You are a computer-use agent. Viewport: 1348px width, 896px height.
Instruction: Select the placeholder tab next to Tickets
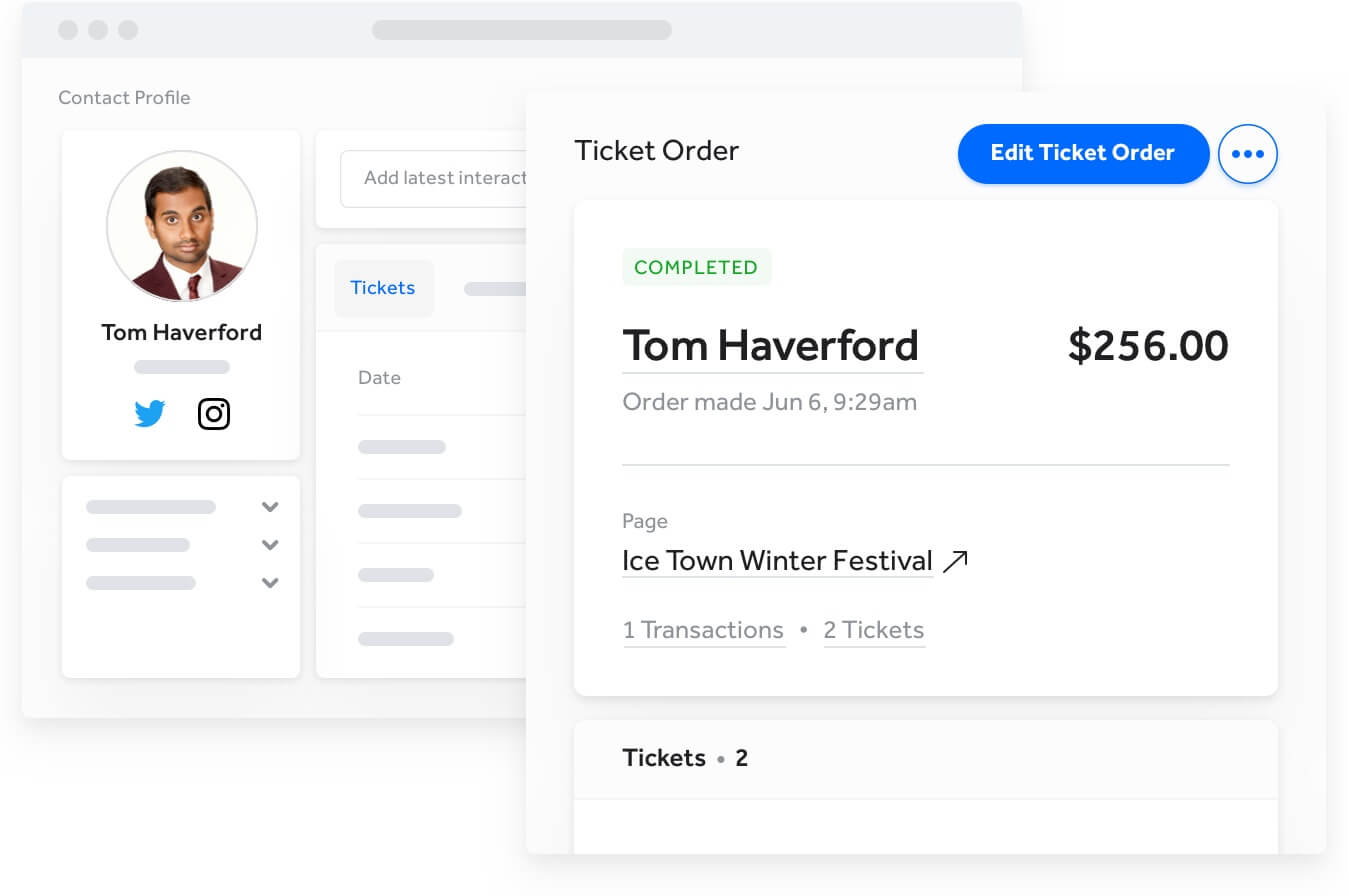pyautogui.click(x=495, y=289)
